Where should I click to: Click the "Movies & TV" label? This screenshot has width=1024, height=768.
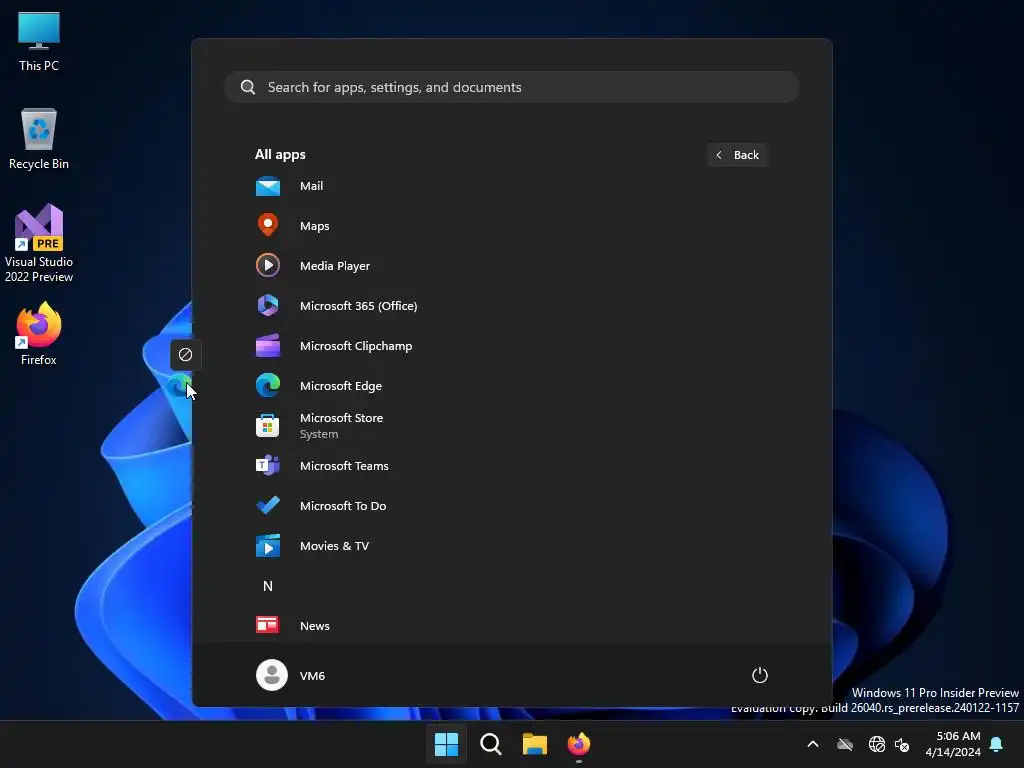coord(334,546)
